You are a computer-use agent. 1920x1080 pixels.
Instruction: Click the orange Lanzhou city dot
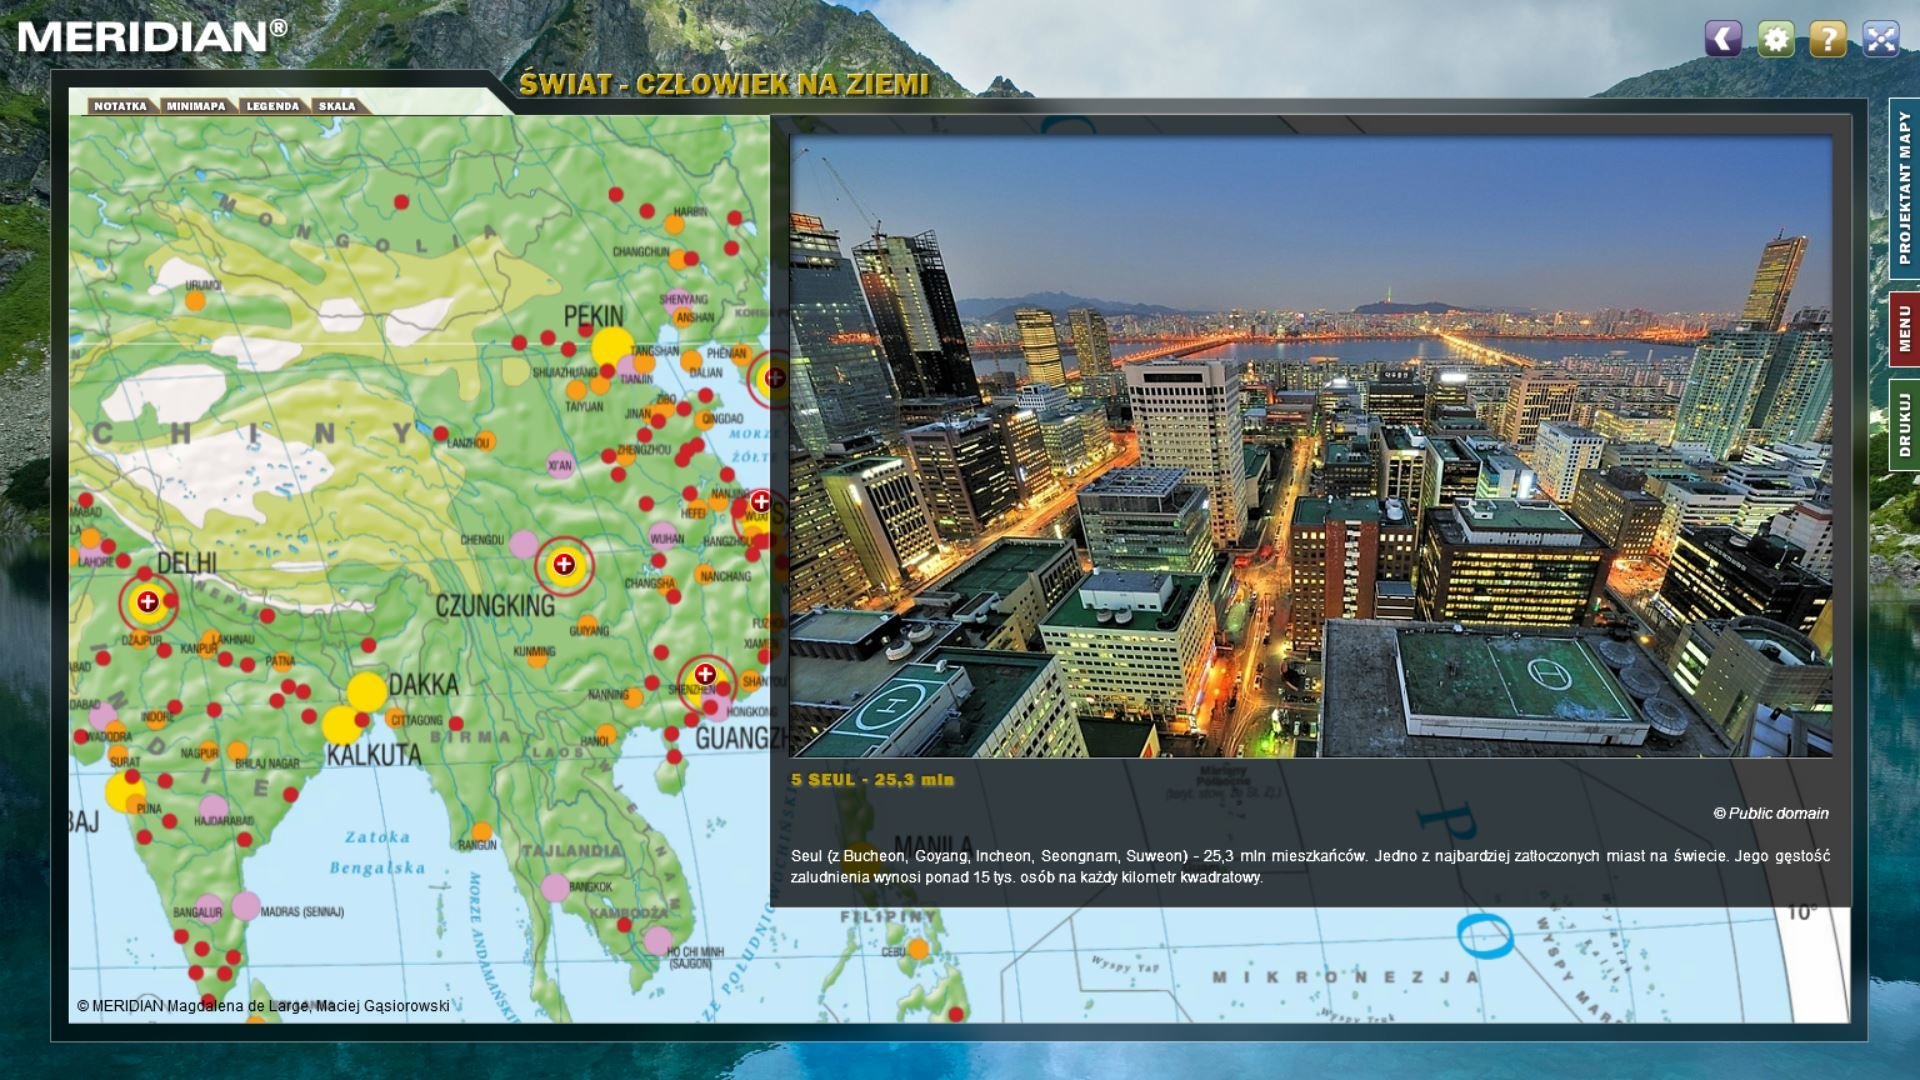485,441
